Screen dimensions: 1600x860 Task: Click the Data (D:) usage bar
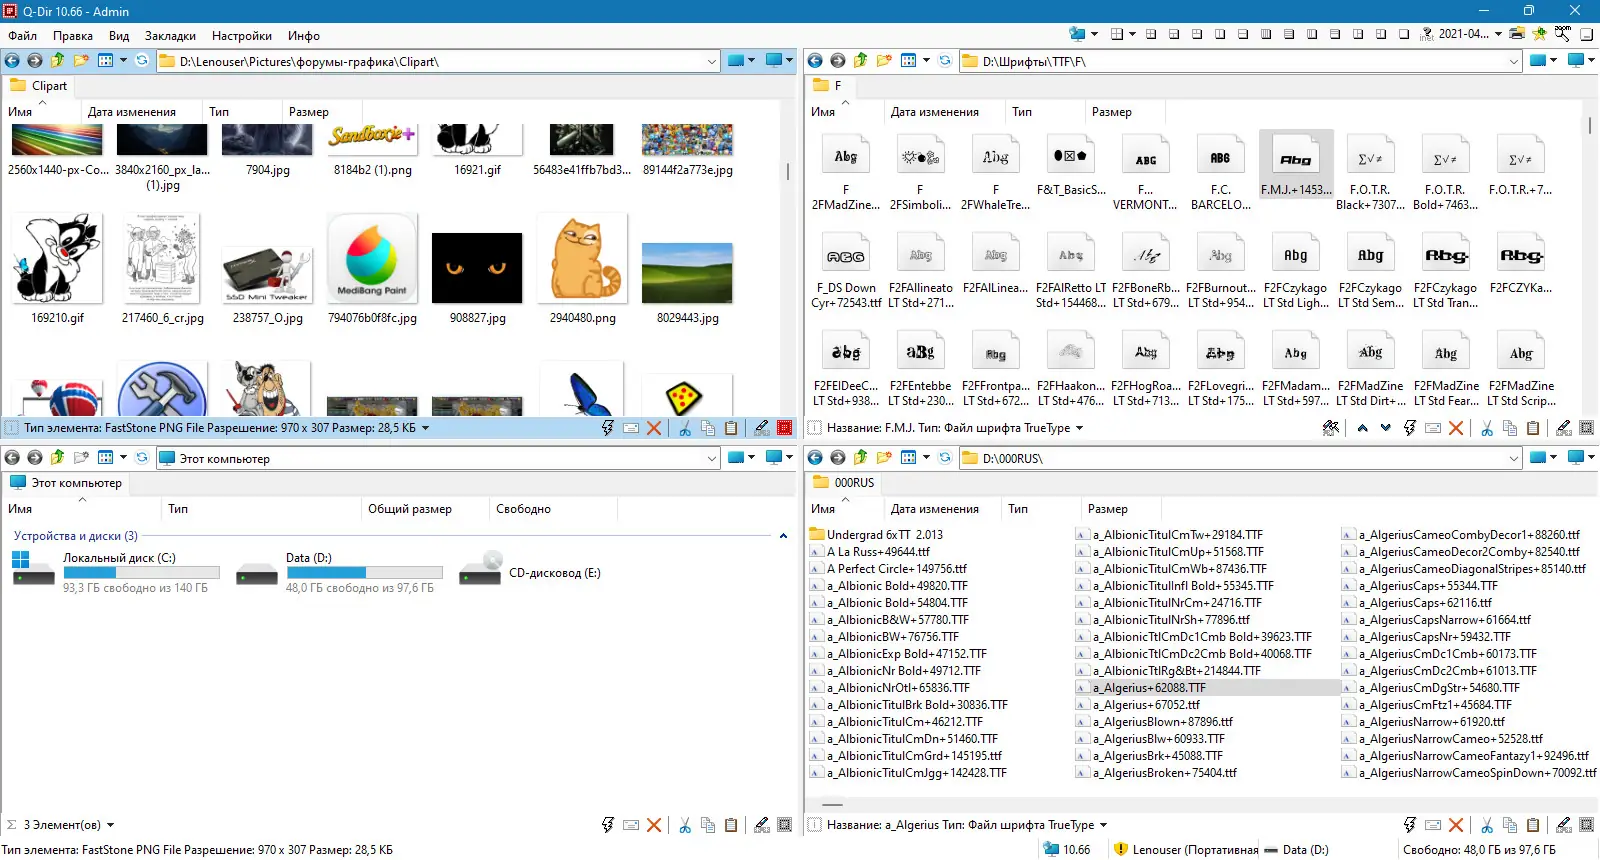click(x=364, y=573)
